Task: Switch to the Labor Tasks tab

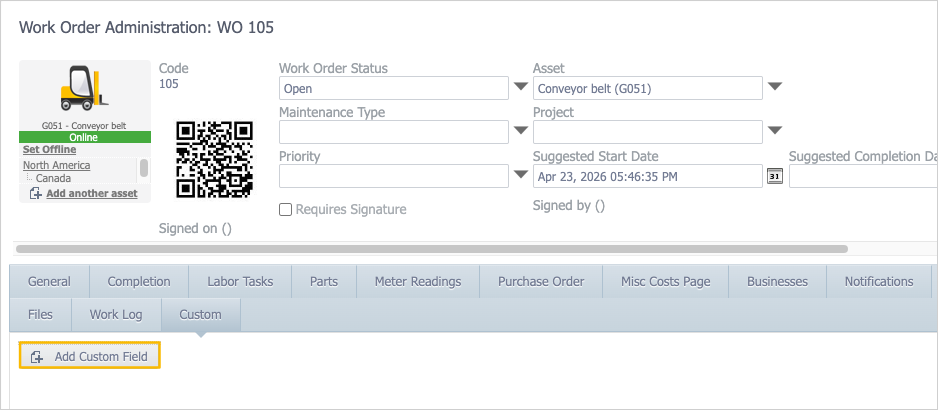Action: pos(240,281)
